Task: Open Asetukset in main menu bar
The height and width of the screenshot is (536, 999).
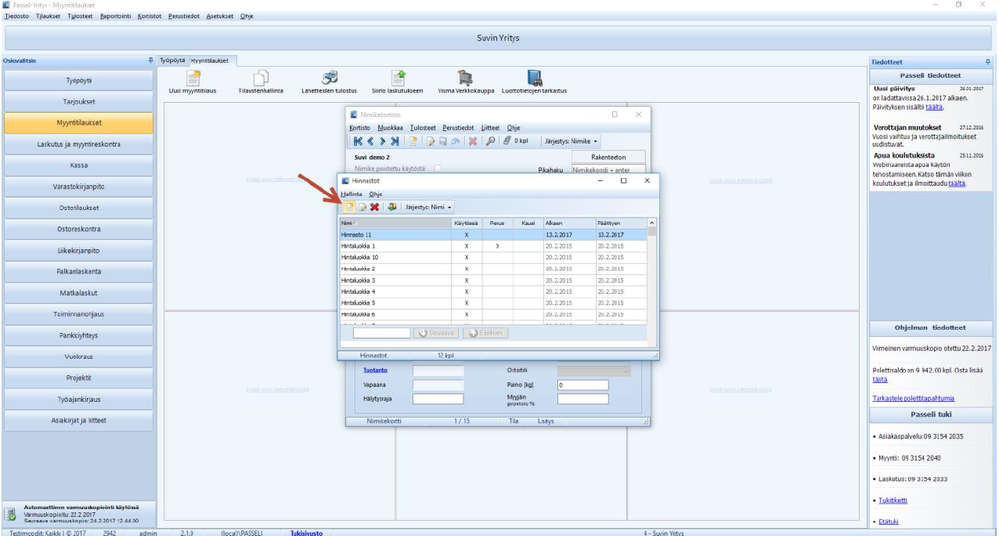Action: pyautogui.click(x=220, y=16)
